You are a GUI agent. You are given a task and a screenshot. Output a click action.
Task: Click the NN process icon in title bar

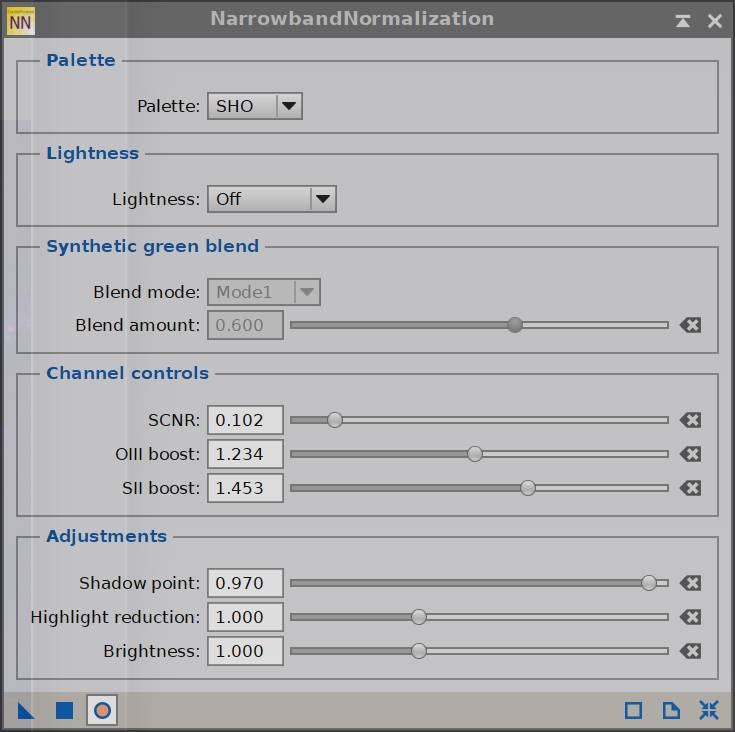click(x=20, y=21)
